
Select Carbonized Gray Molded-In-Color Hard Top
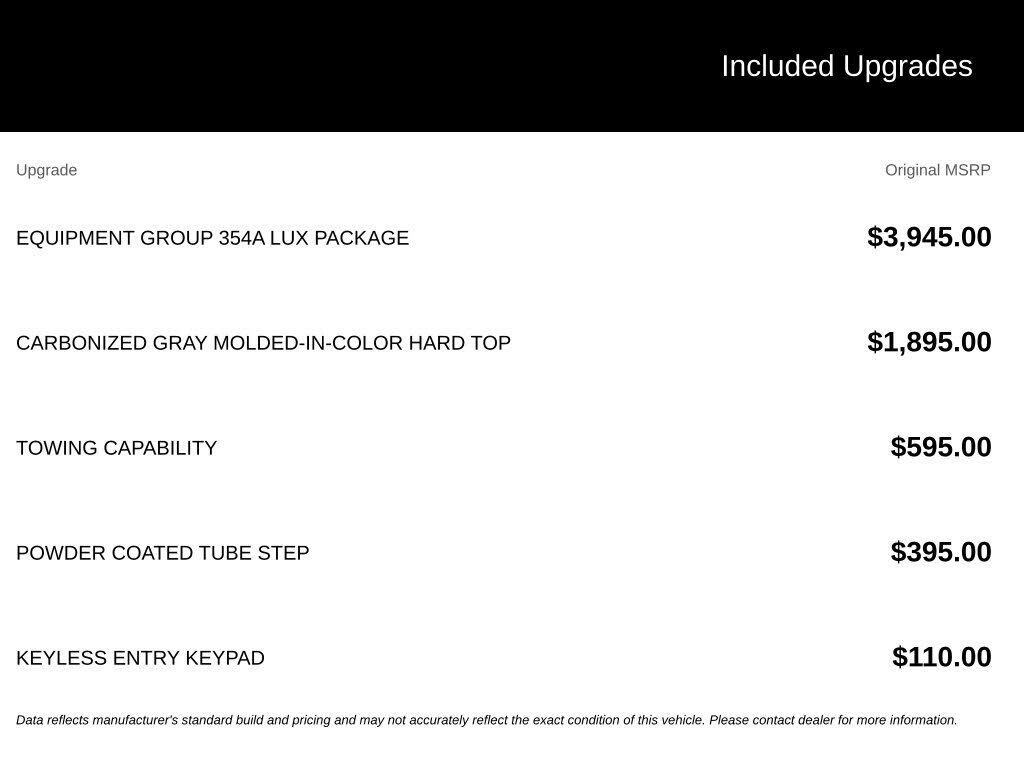click(x=263, y=343)
